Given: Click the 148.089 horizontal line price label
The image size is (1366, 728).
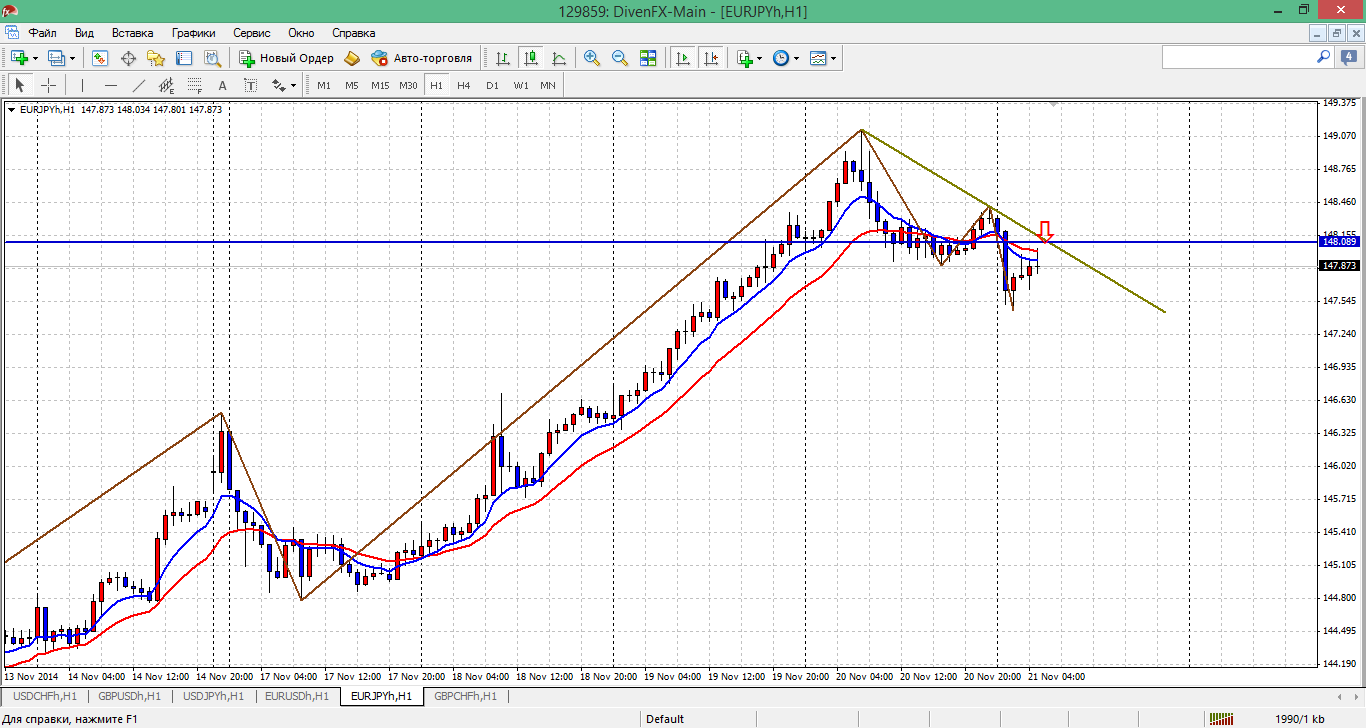Looking at the screenshot, I should [x=1339, y=242].
